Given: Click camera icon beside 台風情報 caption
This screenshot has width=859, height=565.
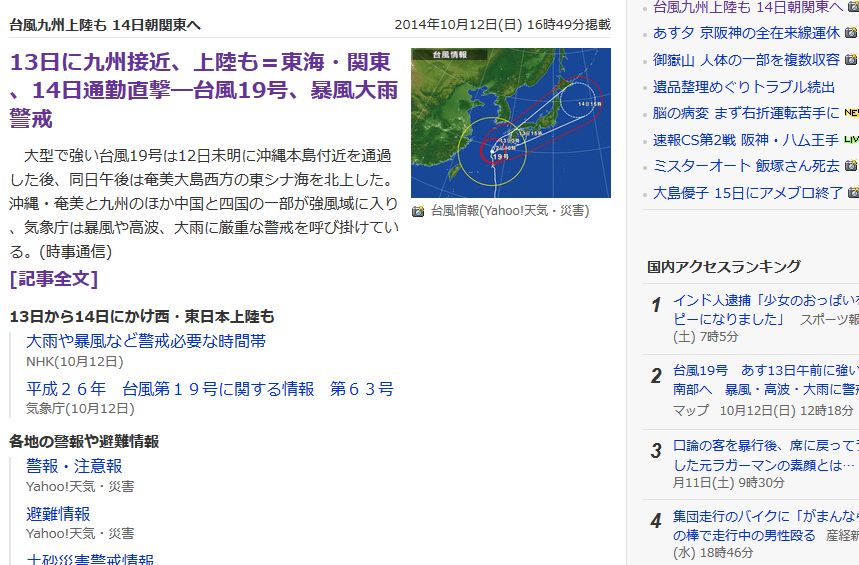Looking at the screenshot, I should pyautogui.click(x=418, y=212).
